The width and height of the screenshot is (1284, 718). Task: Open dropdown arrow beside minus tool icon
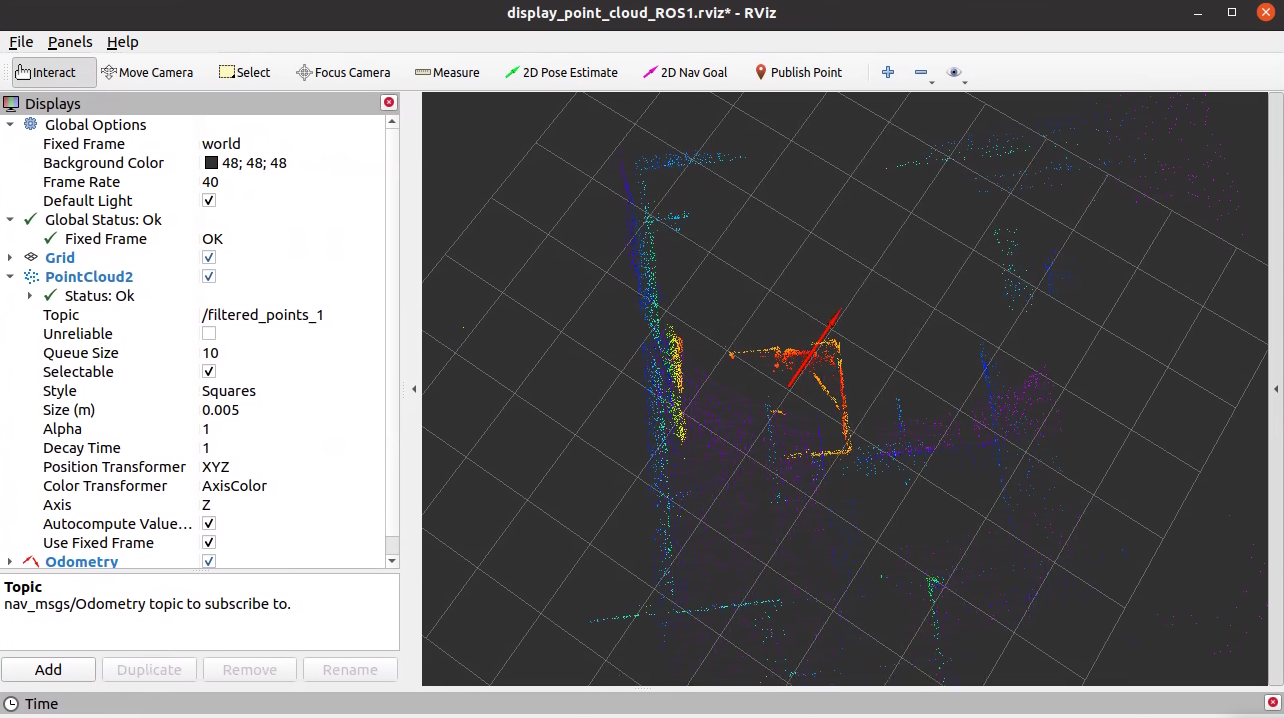[x=932, y=82]
